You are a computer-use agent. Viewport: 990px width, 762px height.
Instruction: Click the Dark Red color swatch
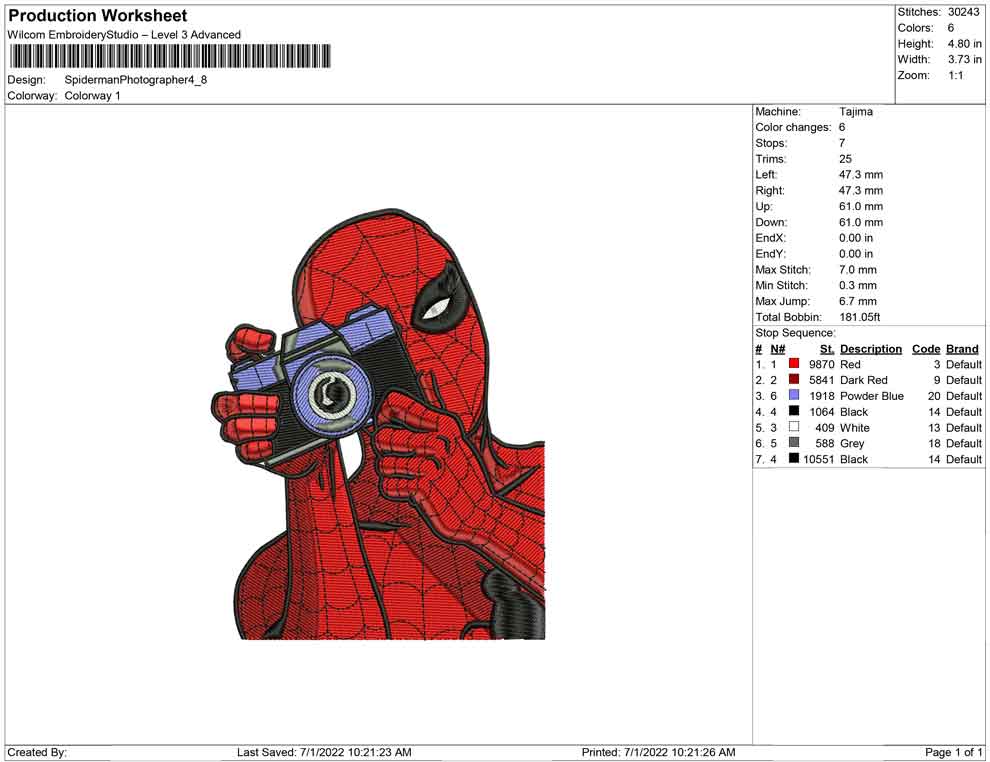coord(794,379)
